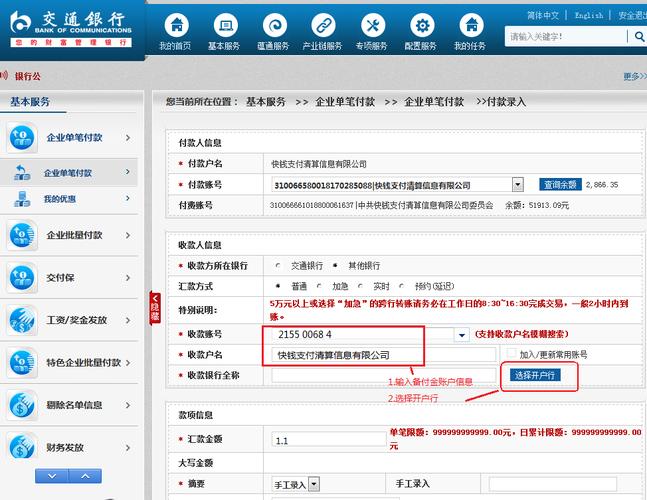Click the keyword search input field
Image resolution: width=647 pixels, height=500 pixels.
(565, 37)
